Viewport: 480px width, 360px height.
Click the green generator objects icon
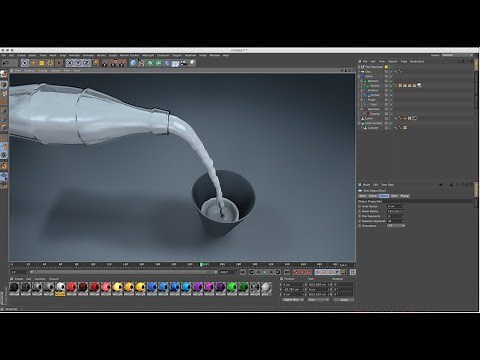coord(150,63)
